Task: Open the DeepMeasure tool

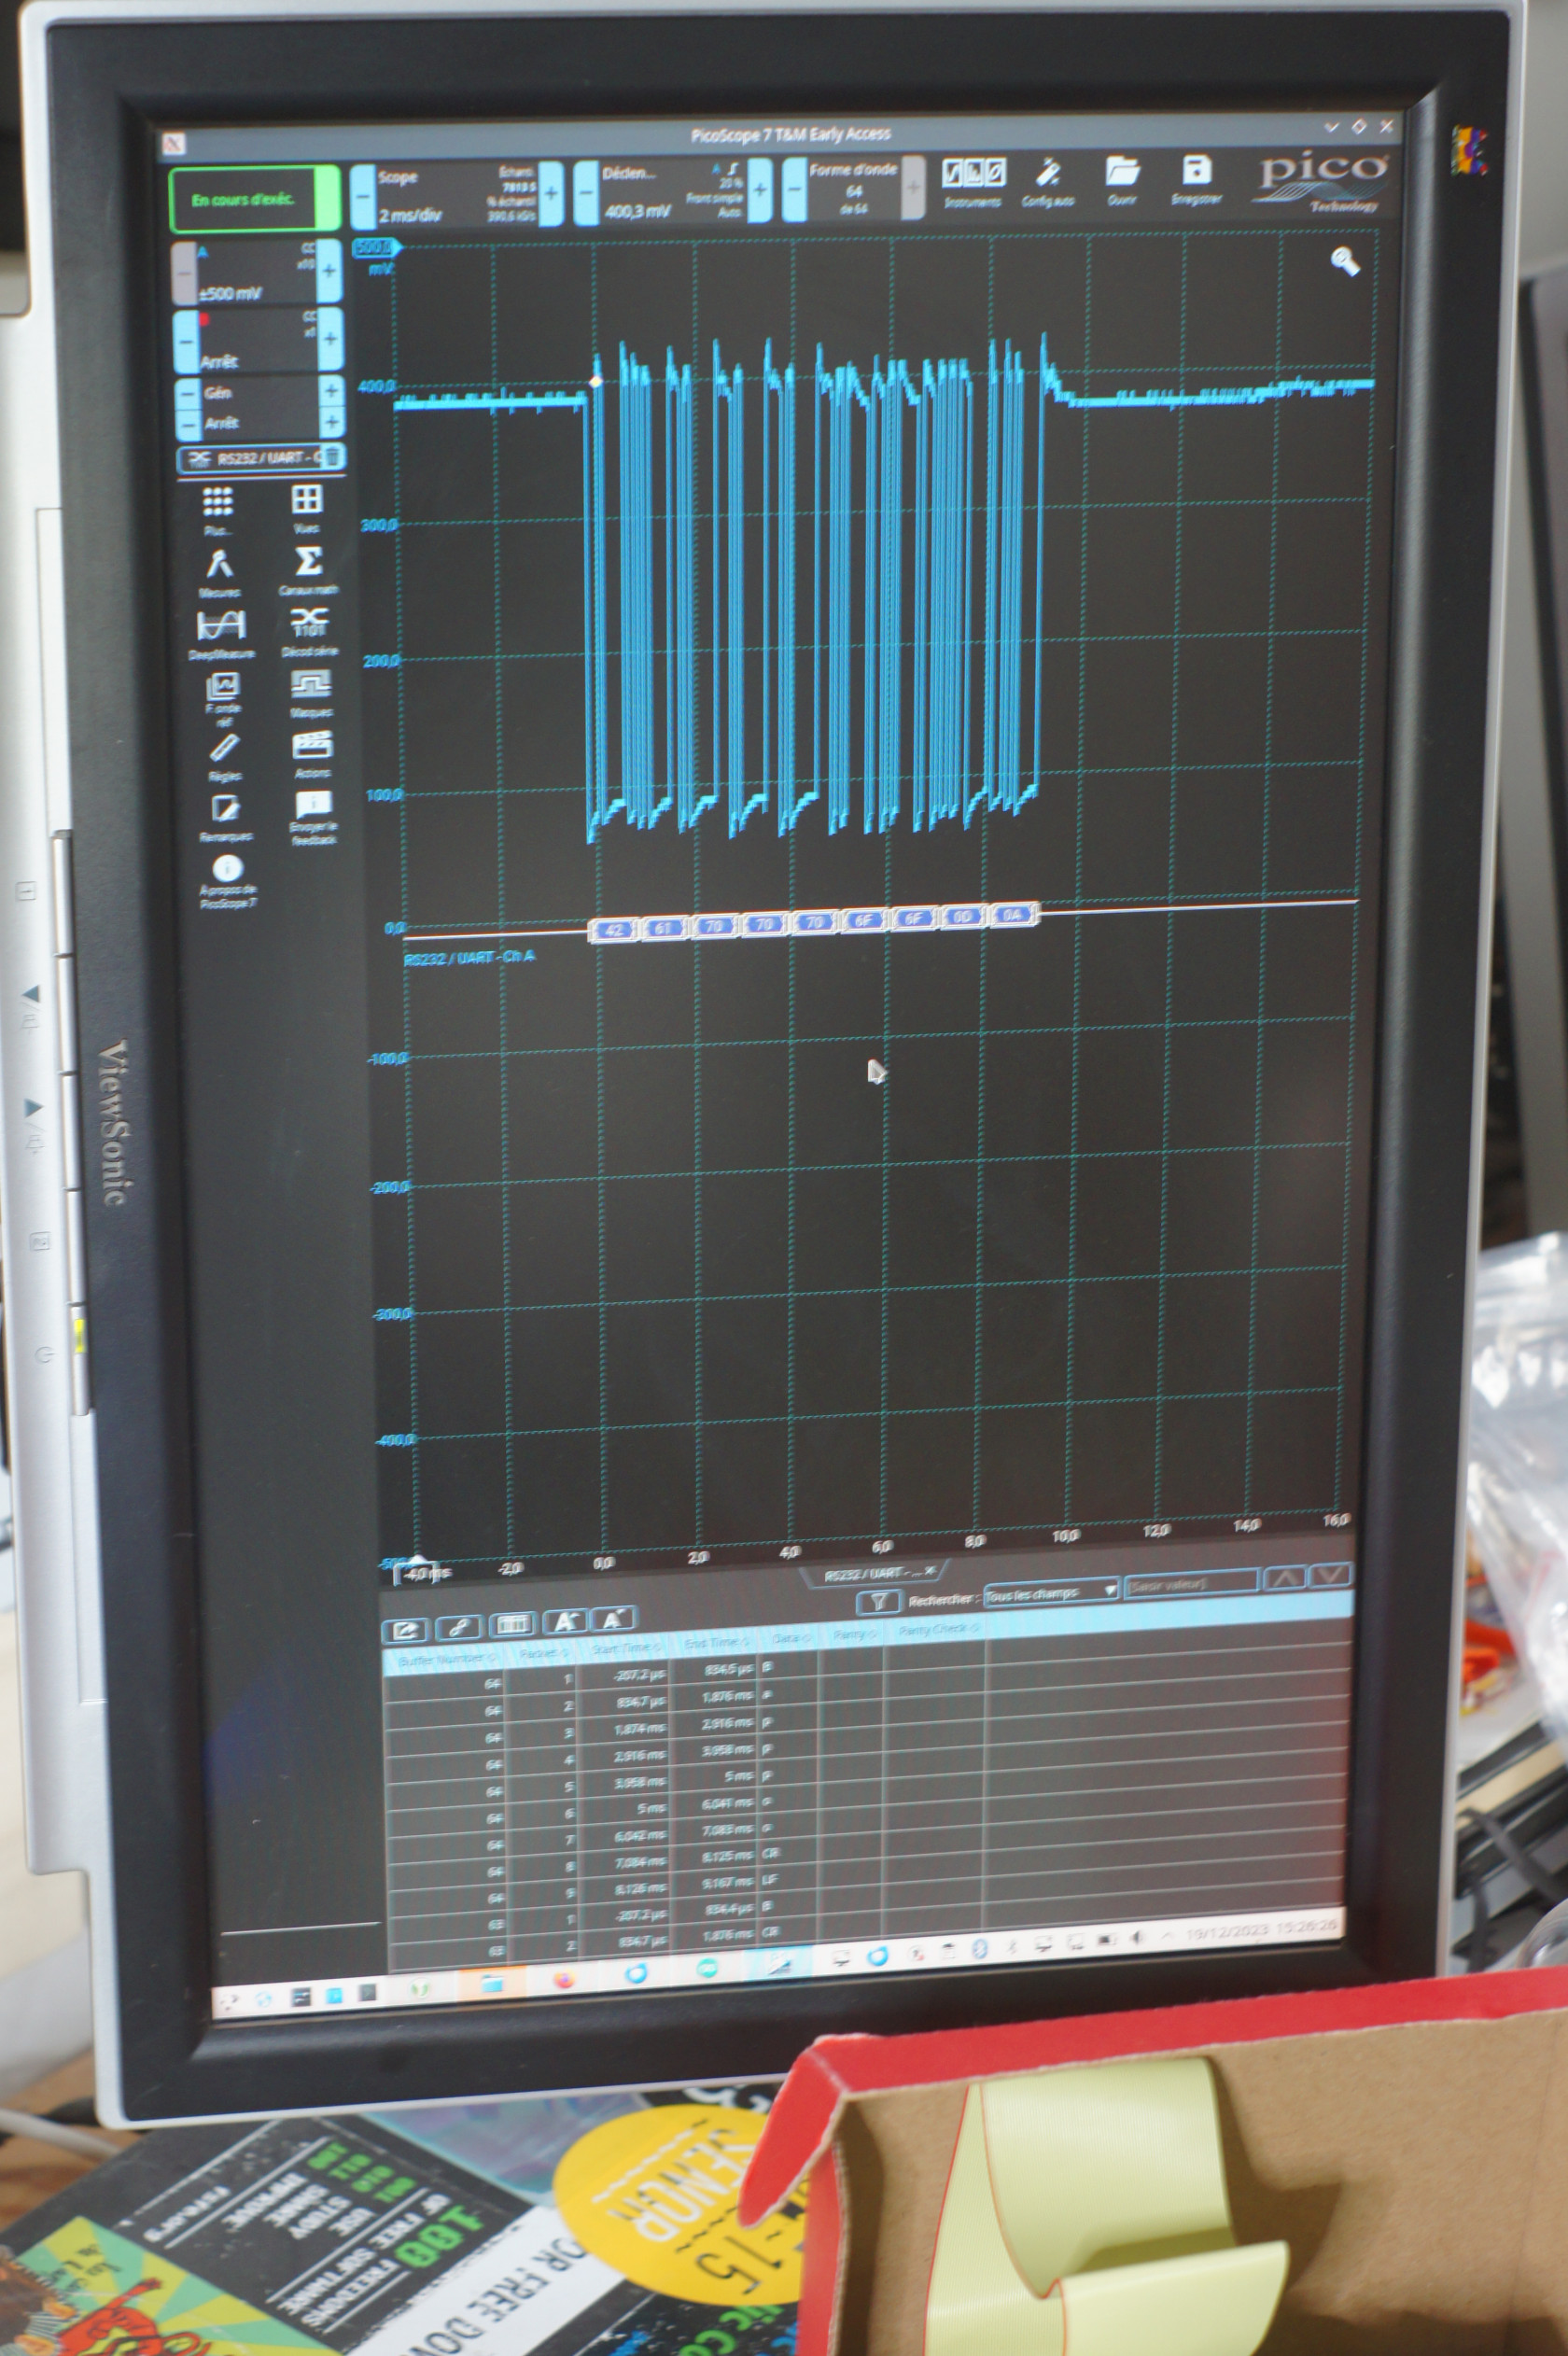Action: [221, 632]
